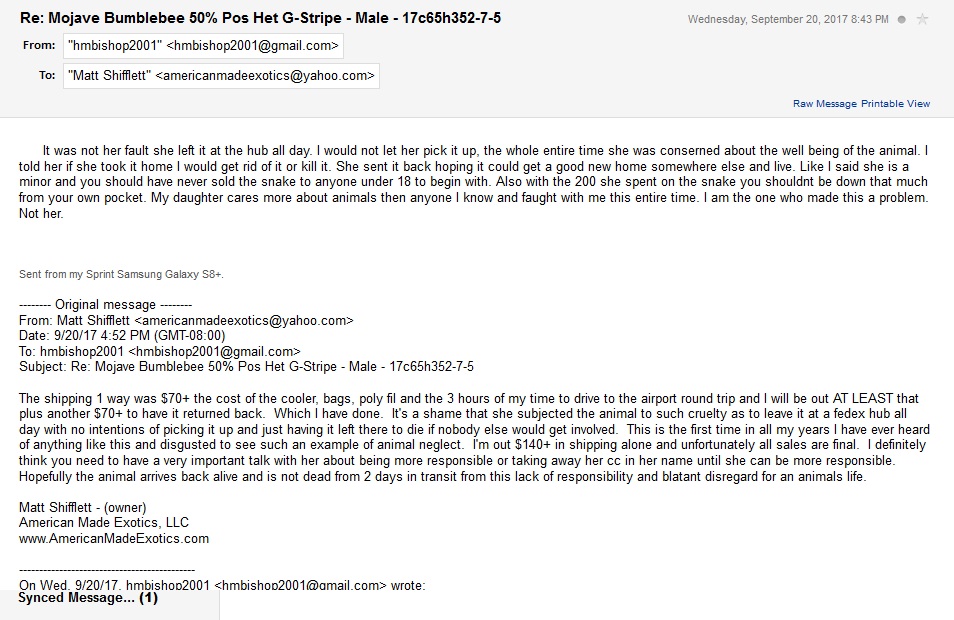Screen dimensions: 954x620
Task: Click the quoted Subject line text
Action: pyautogui.click(x=246, y=367)
